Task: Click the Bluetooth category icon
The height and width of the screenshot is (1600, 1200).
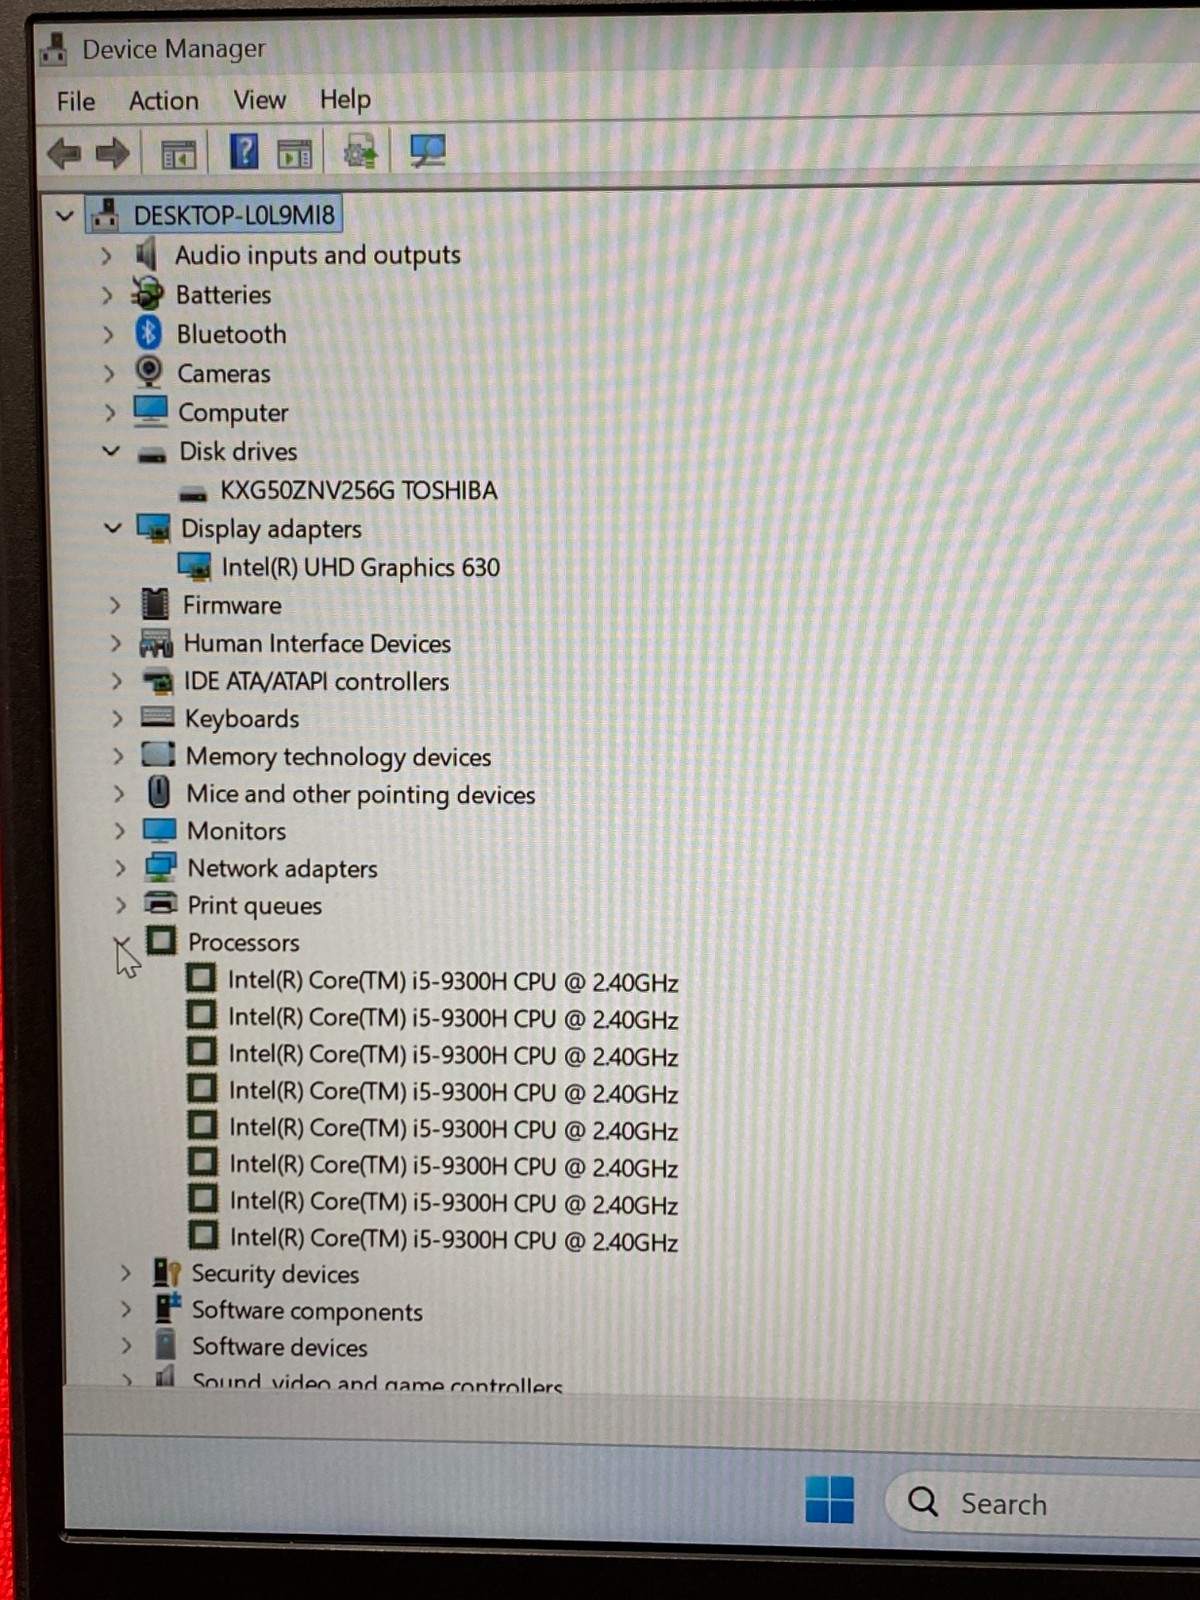Action: click(x=149, y=333)
